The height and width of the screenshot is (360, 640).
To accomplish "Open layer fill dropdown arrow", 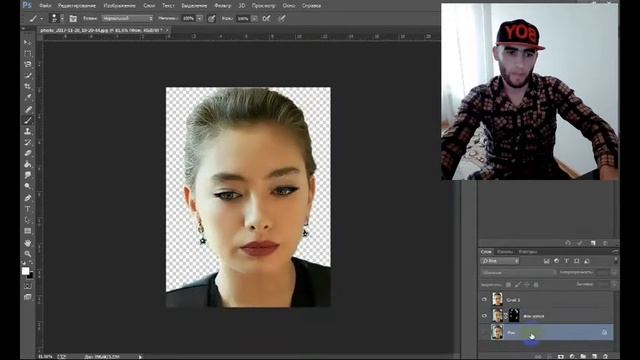I will click(614, 284).
